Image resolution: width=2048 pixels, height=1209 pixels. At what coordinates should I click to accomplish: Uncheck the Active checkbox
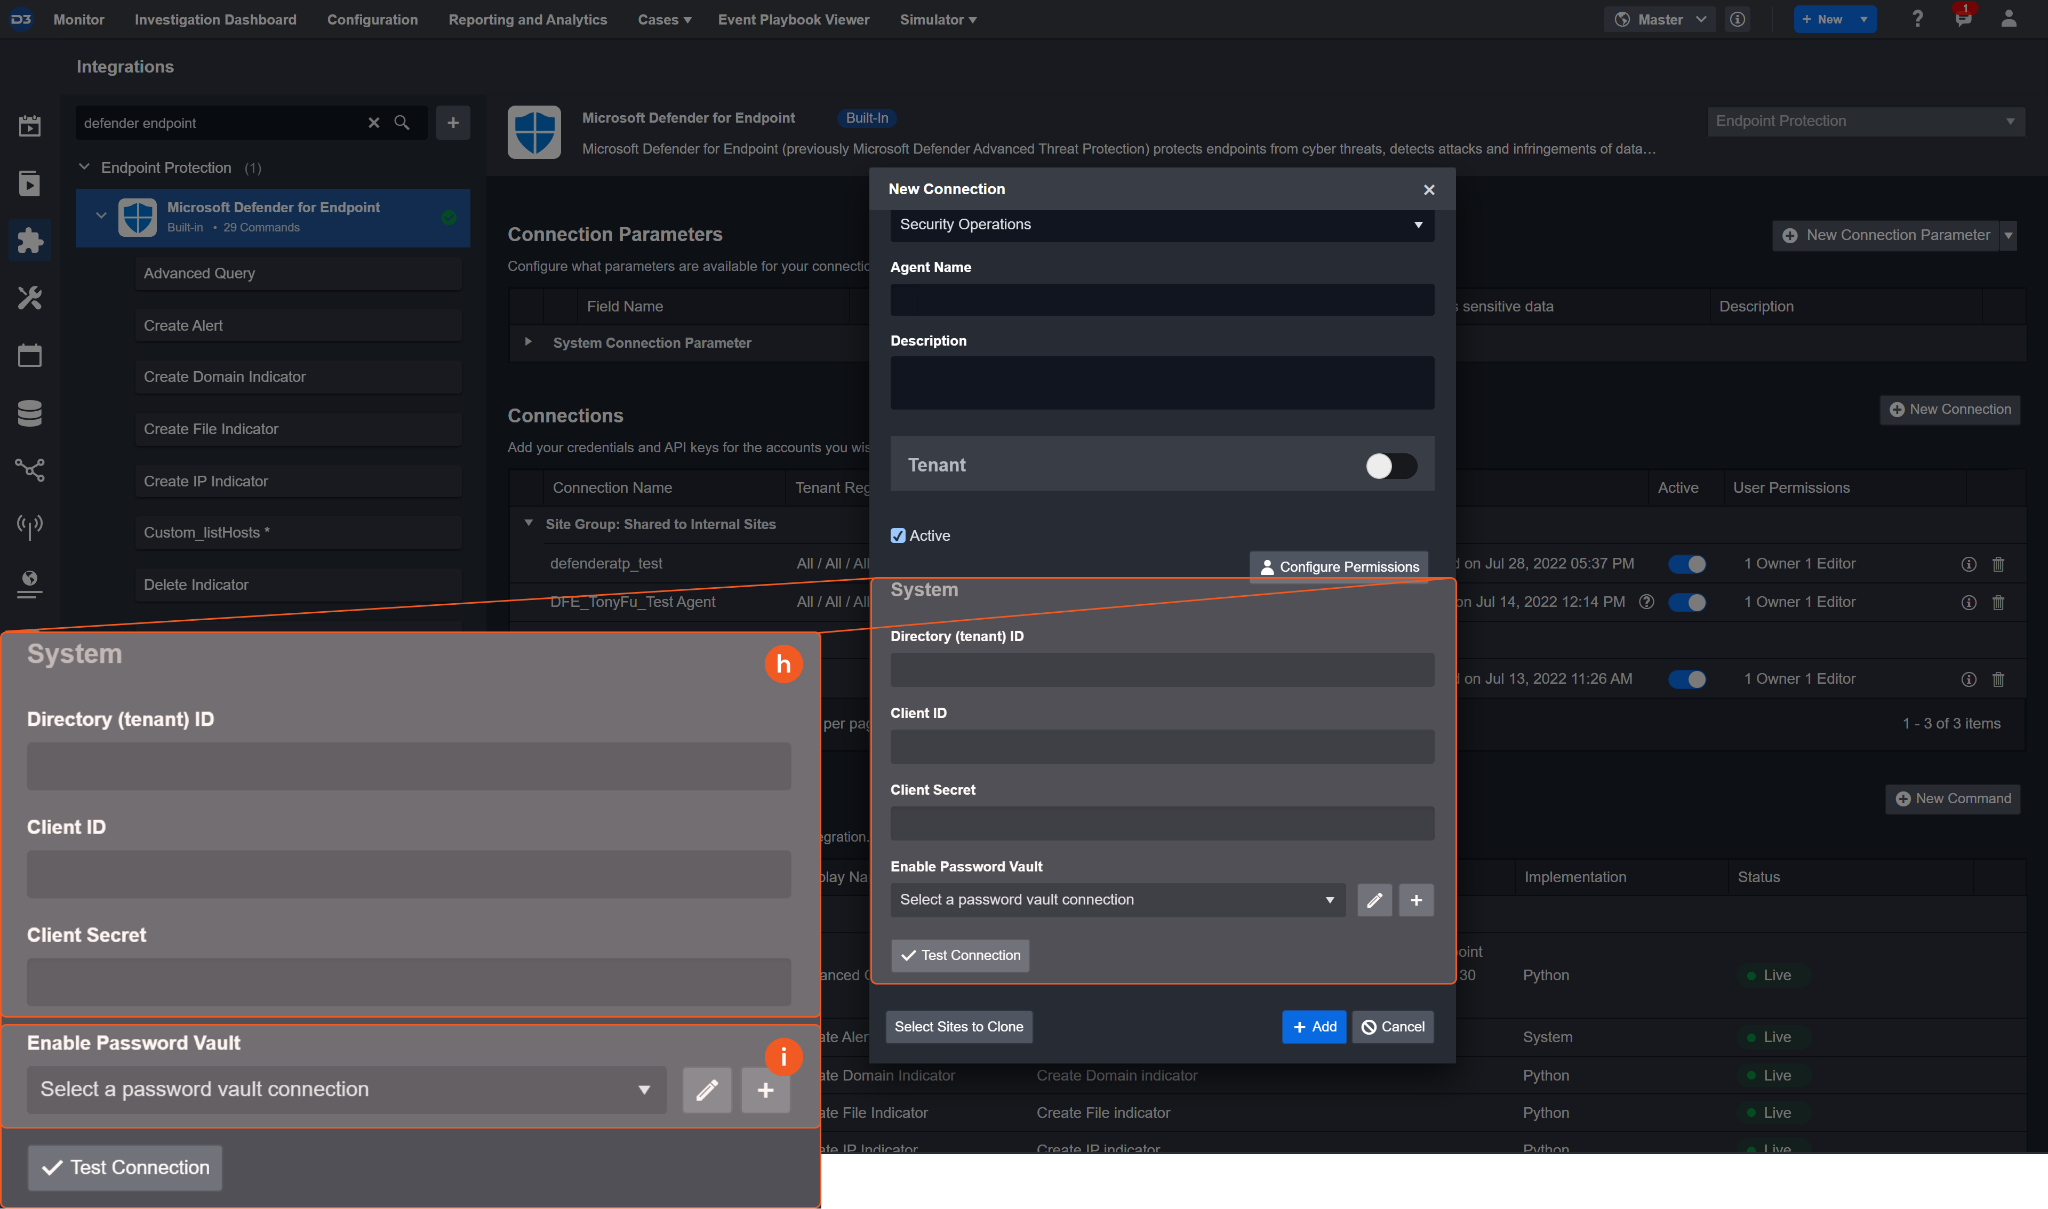point(898,536)
